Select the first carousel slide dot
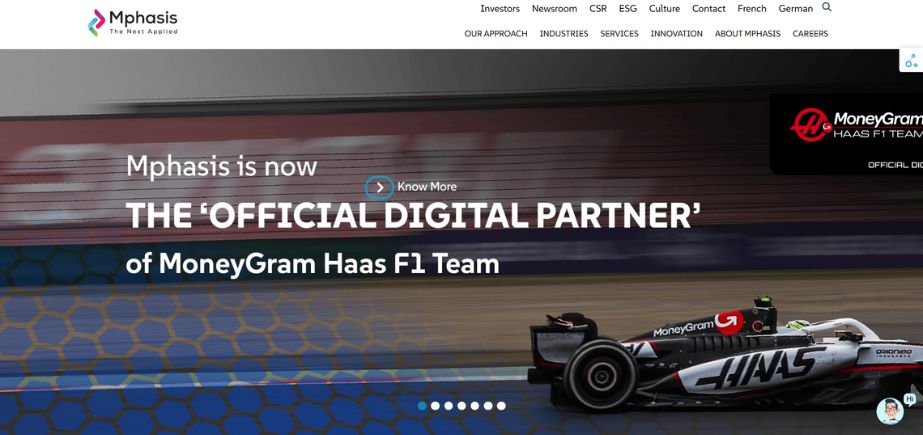The height and width of the screenshot is (435, 923). (x=422, y=406)
